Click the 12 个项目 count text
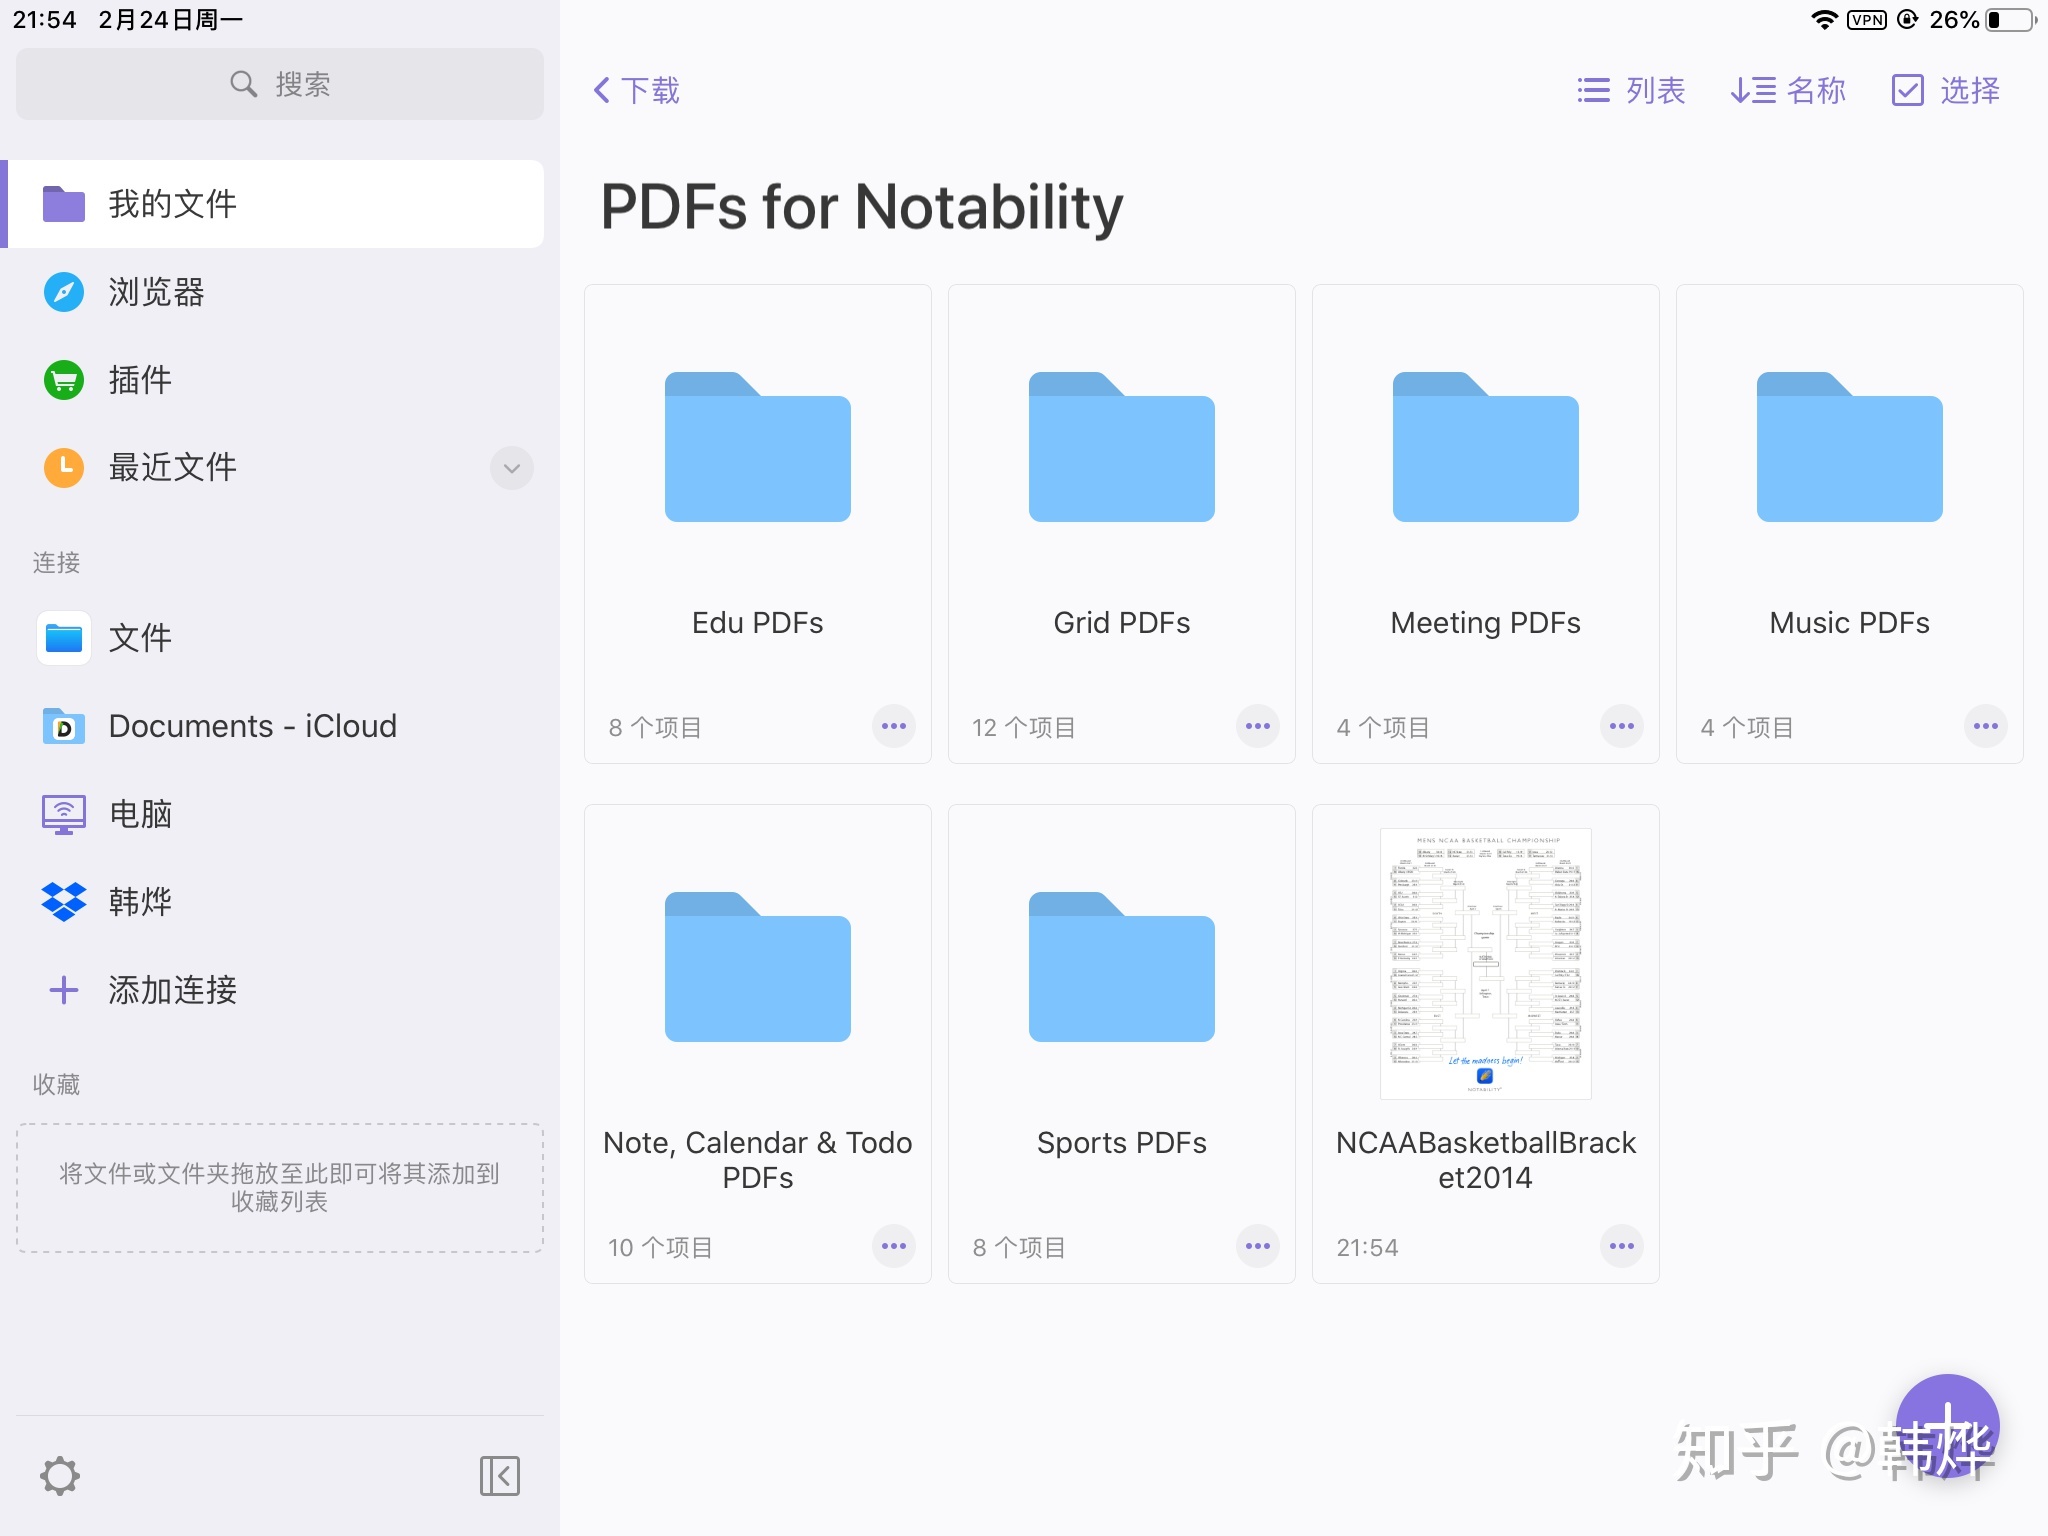The width and height of the screenshot is (2048, 1536). tap(1024, 727)
